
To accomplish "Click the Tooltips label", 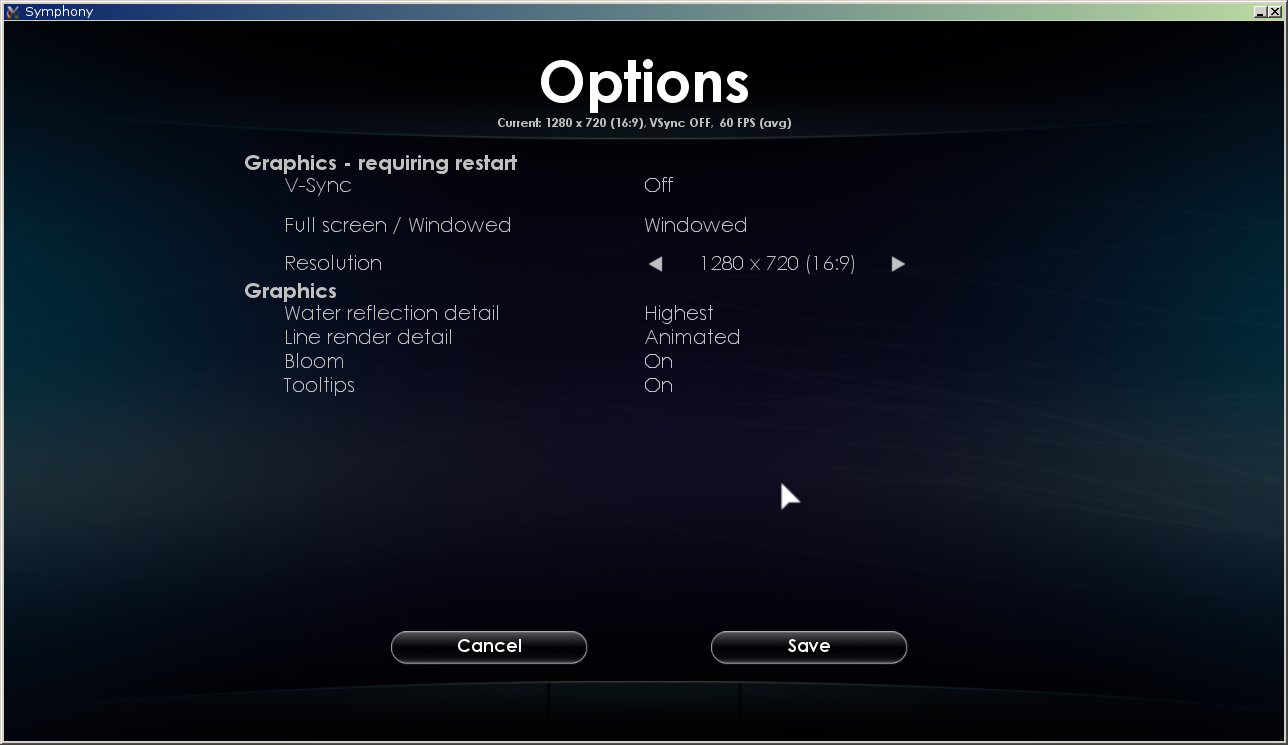I will point(319,385).
